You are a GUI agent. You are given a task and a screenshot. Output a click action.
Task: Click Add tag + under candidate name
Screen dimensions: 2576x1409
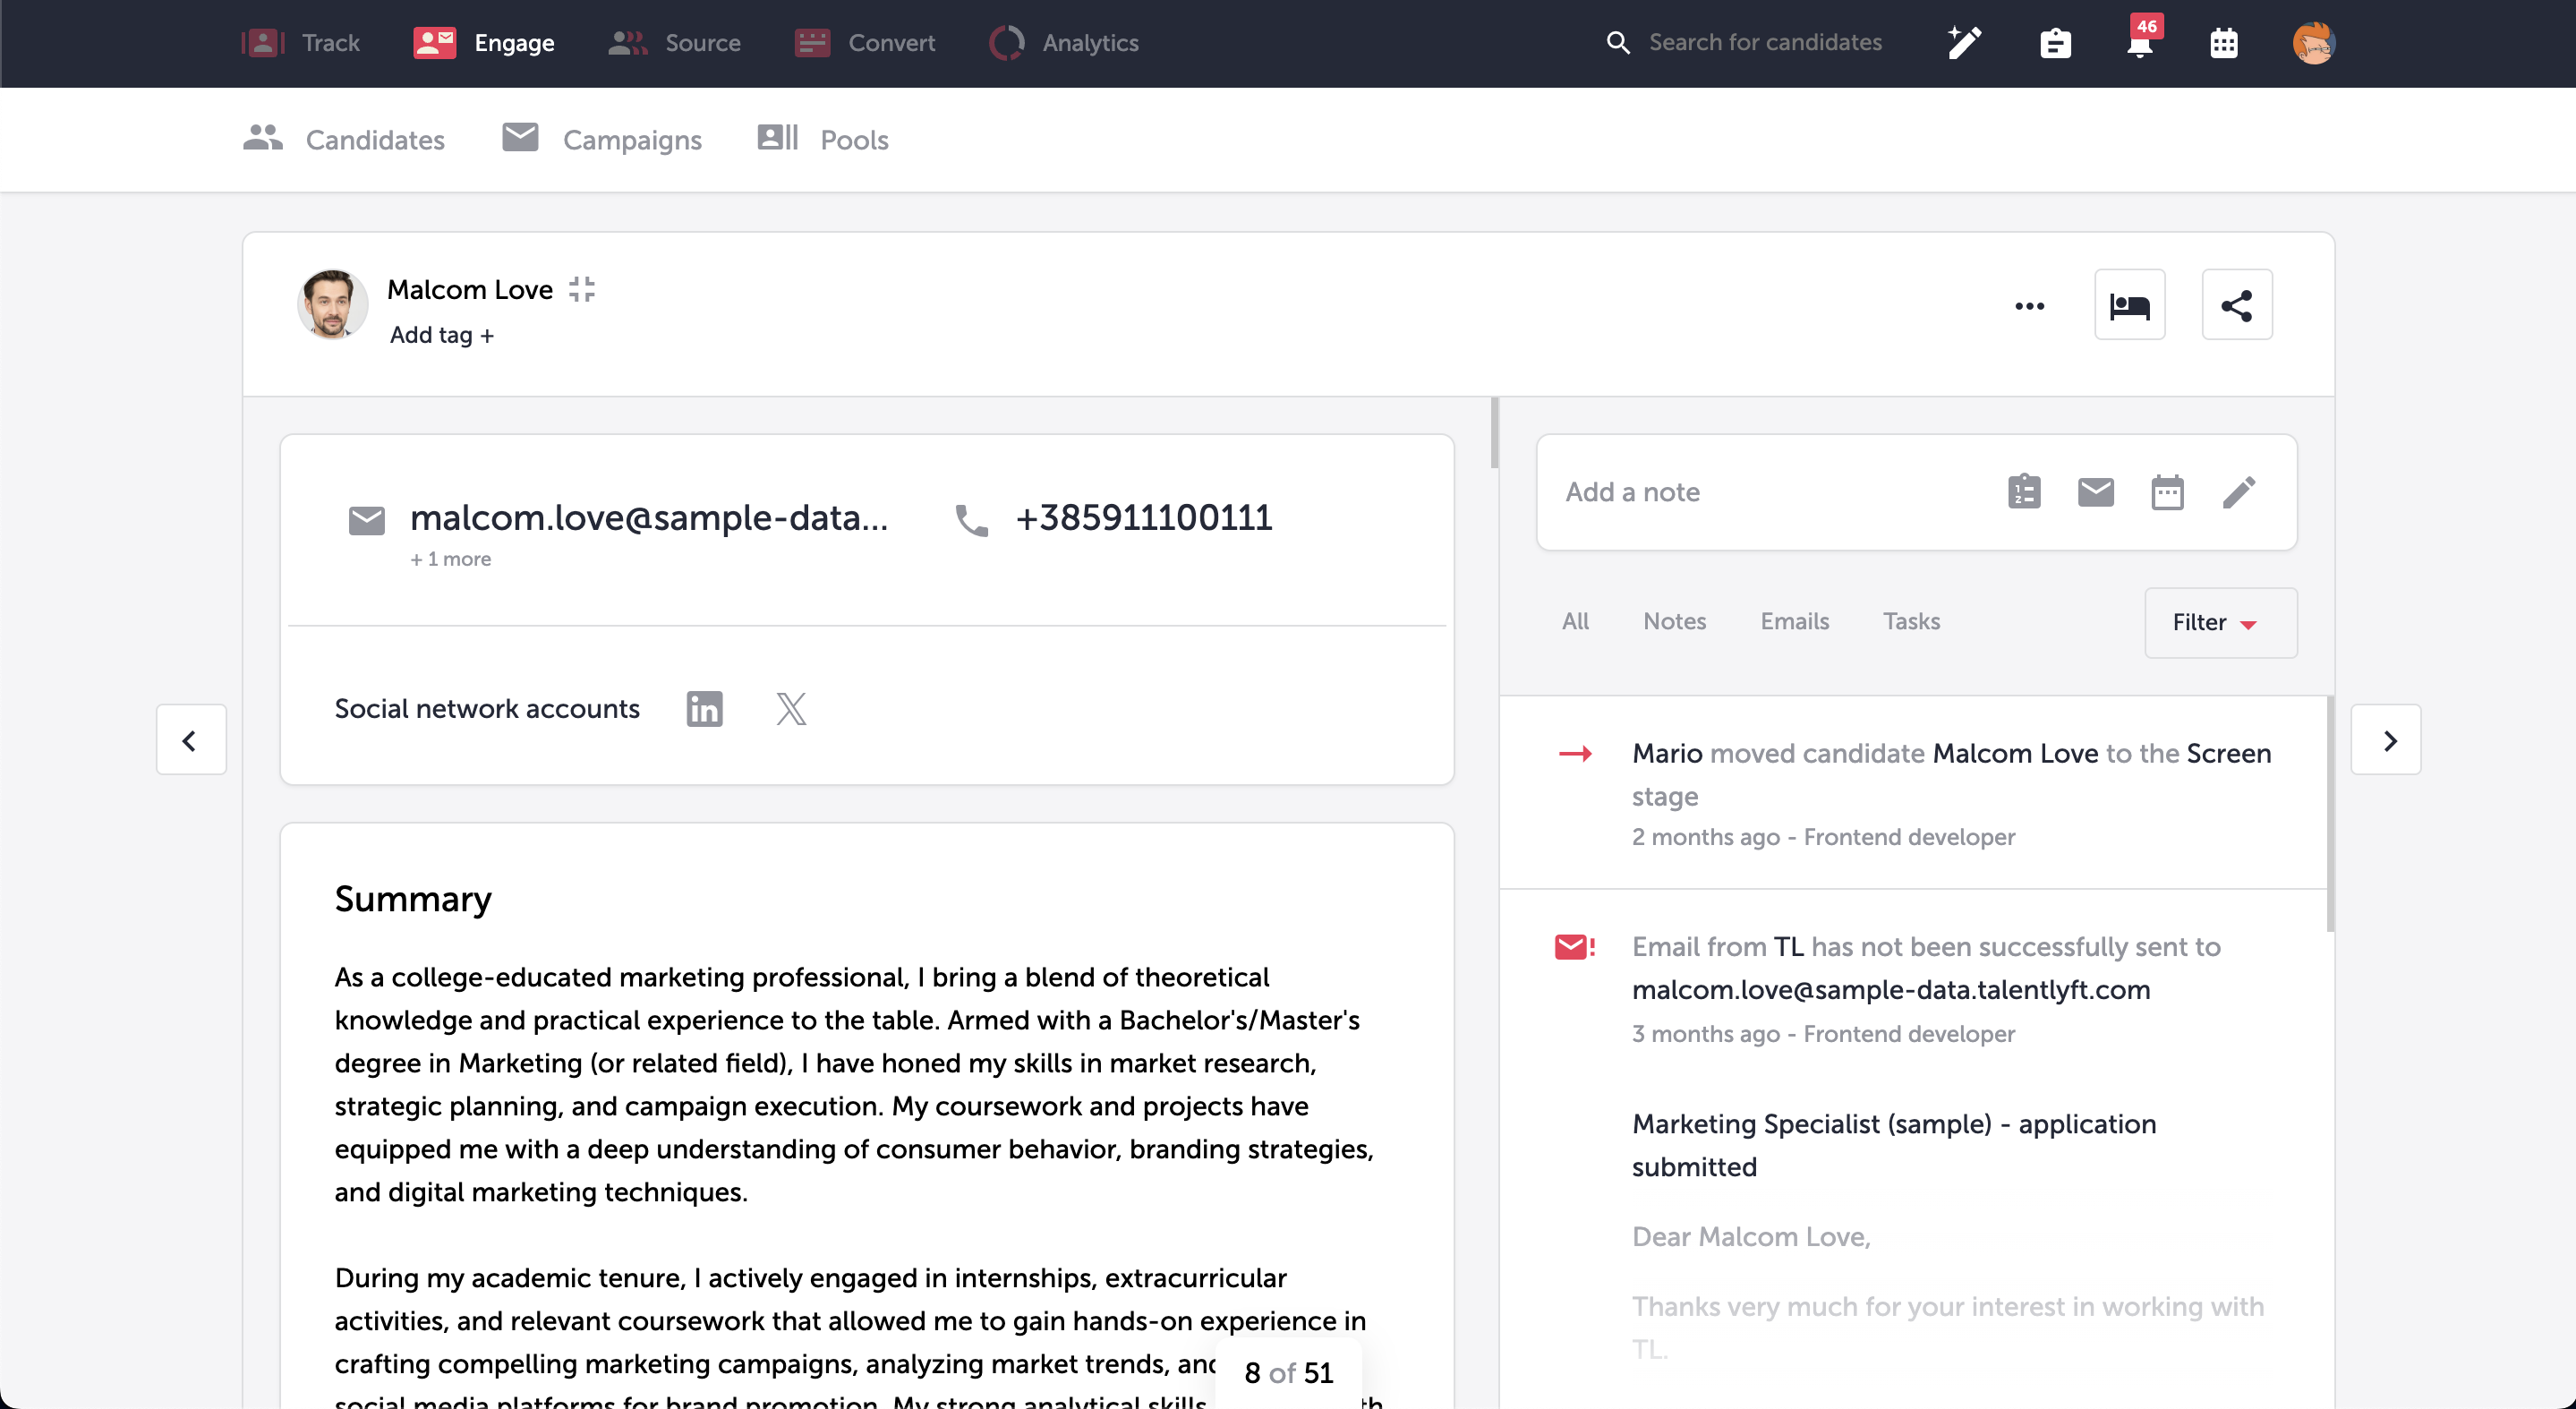442,335
